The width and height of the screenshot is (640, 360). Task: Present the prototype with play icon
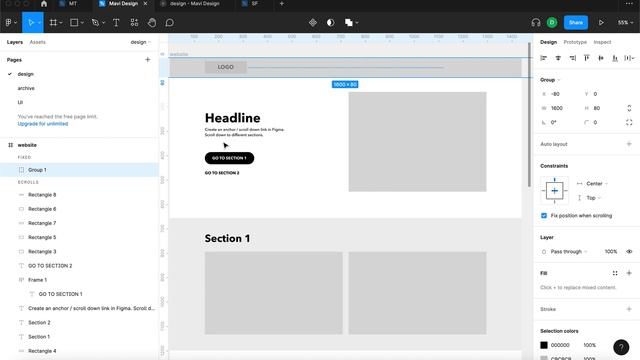point(601,22)
